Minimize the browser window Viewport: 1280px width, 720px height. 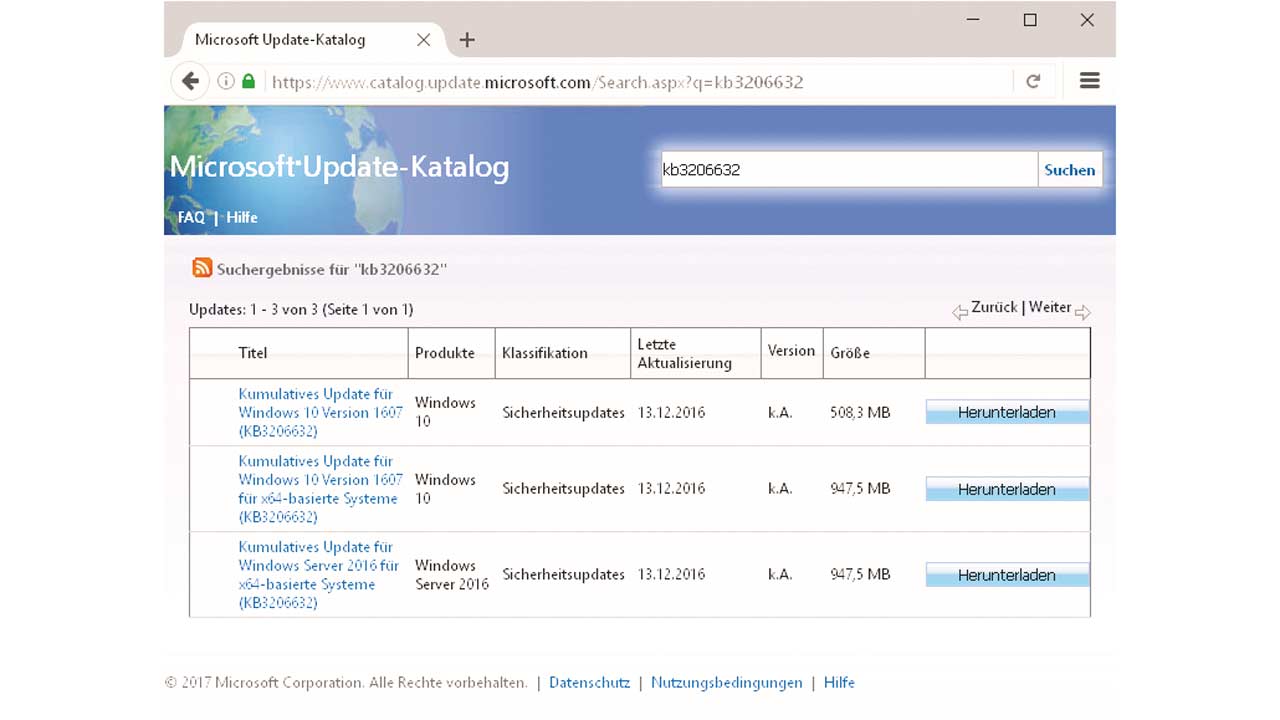click(x=973, y=20)
